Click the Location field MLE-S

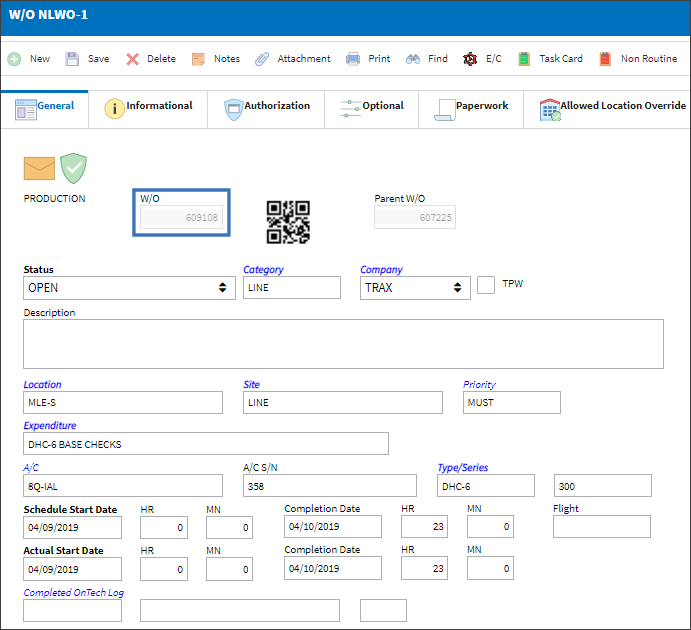tap(123, 403)
